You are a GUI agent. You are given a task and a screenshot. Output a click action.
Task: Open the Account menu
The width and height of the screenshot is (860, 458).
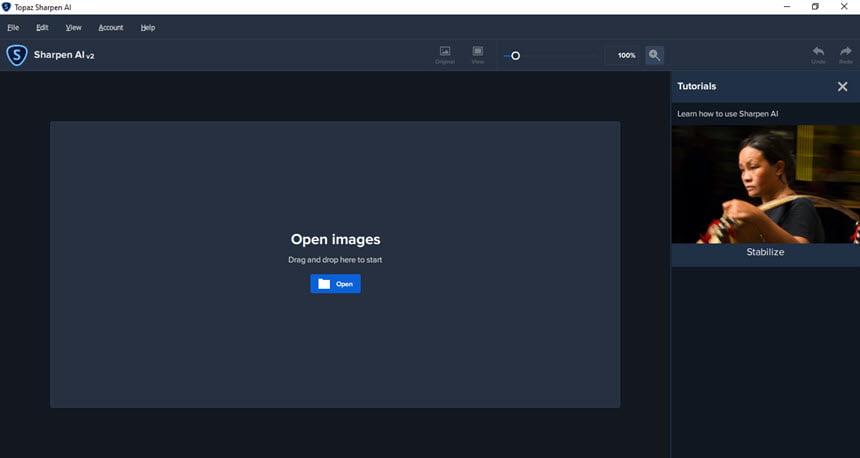111,27
